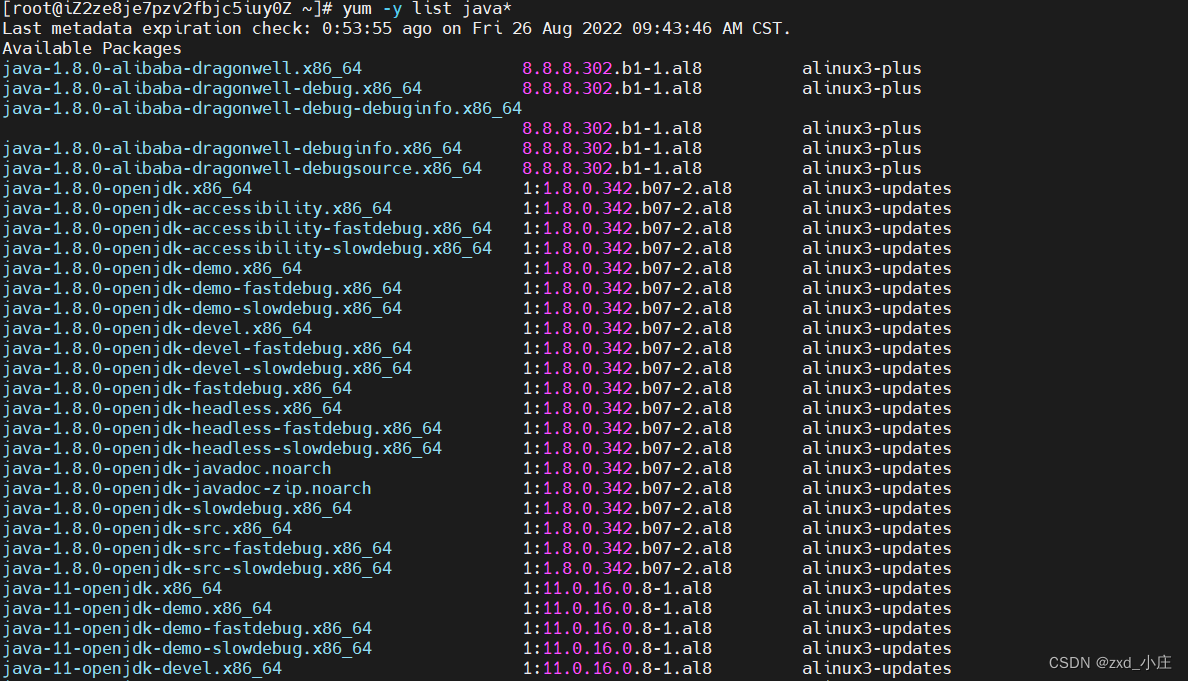
Task: Select package java-1.8.0-openjdk-headless-slowdebug.x86_64
Action: (222, 448)
